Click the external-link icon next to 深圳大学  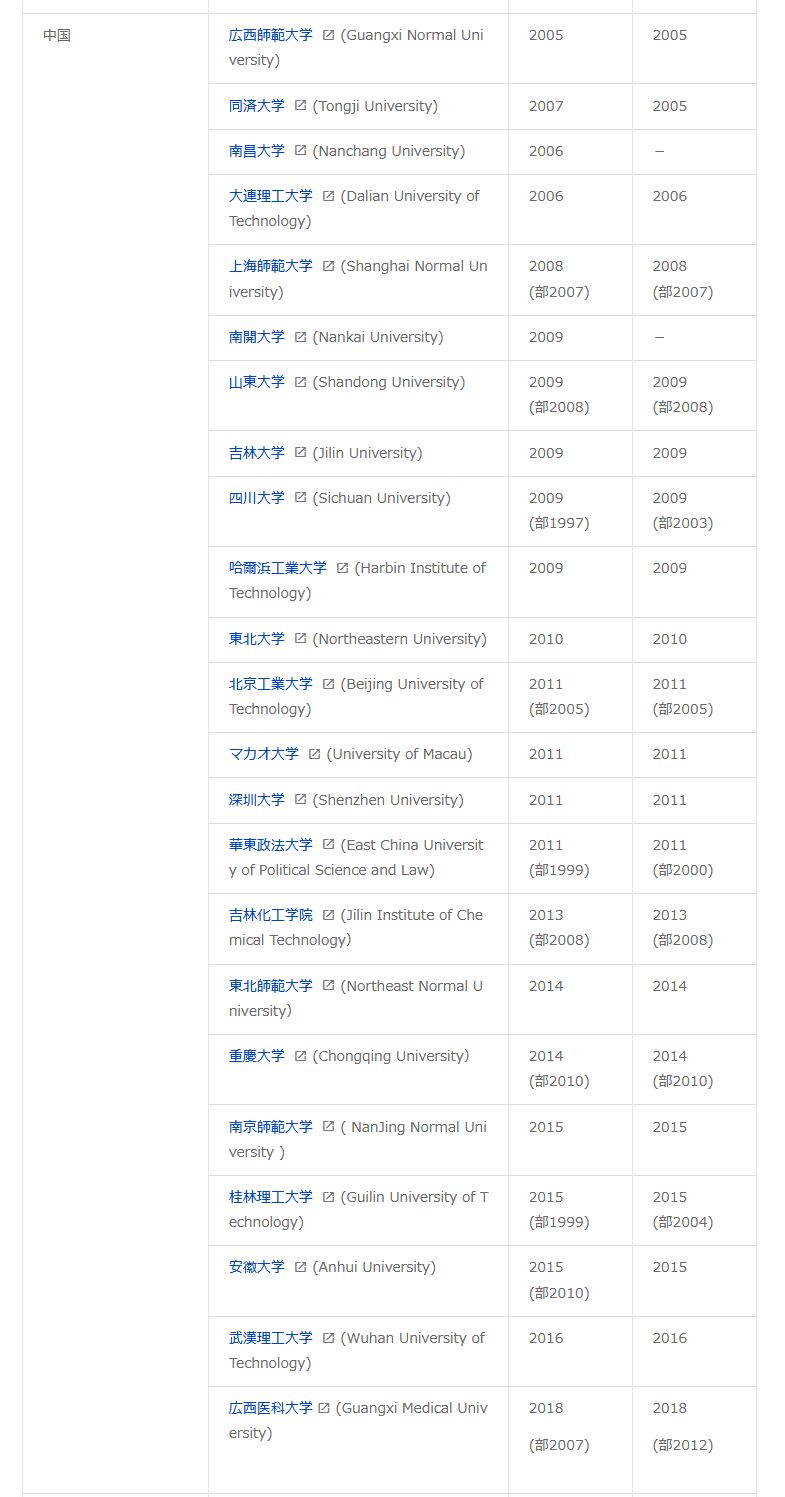pos(300,800)
